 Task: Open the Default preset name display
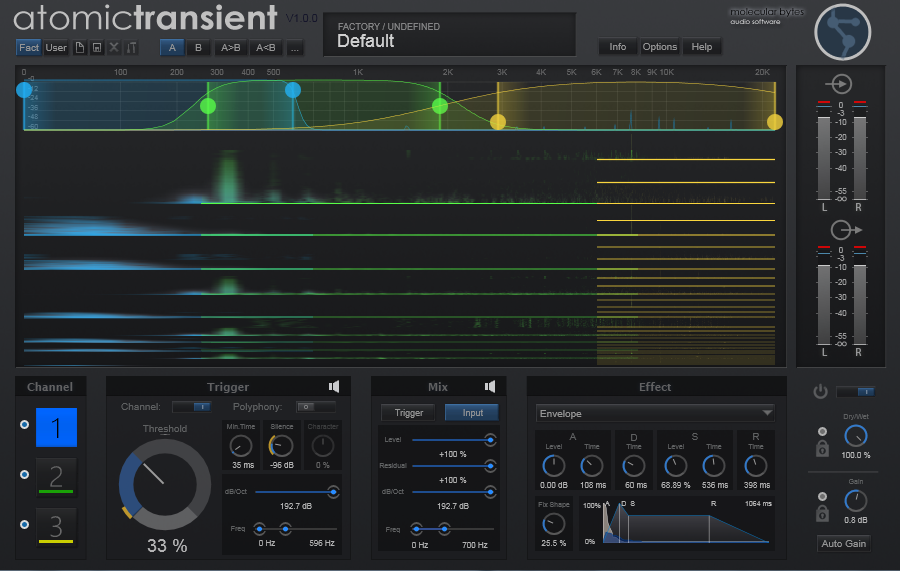pyautogui.click(x=449, y=35)
